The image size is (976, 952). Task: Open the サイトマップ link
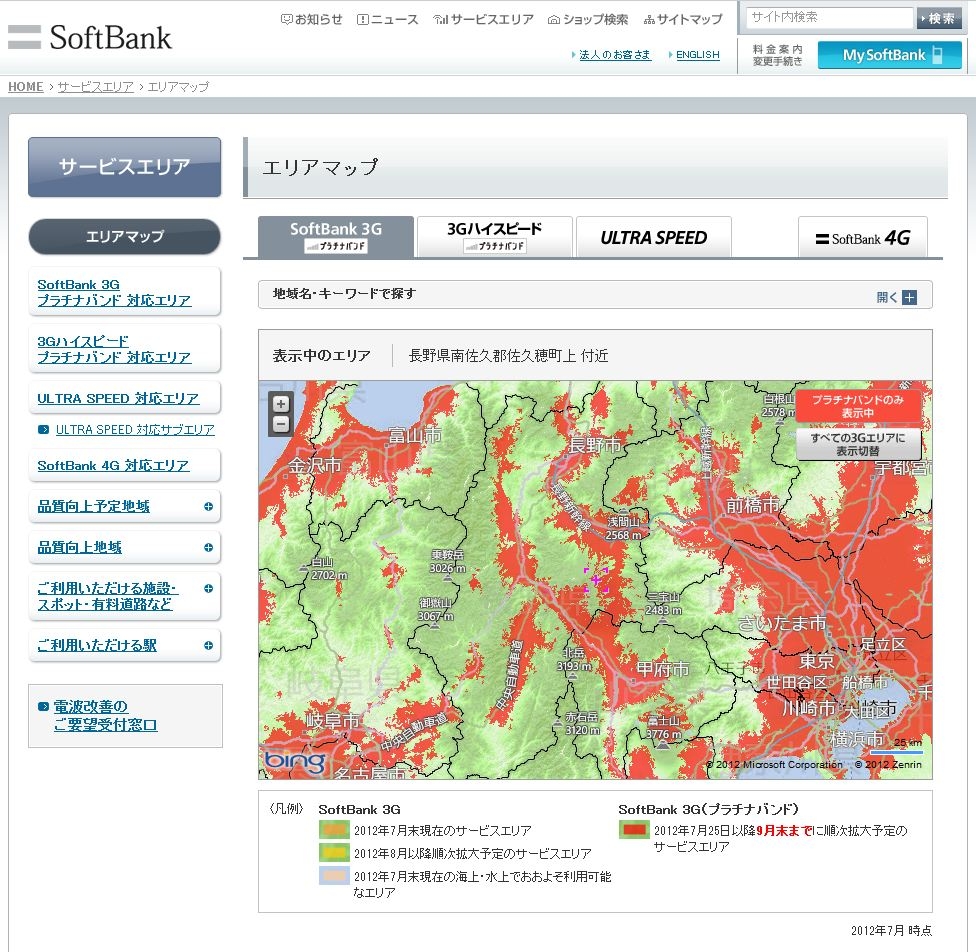683,19
